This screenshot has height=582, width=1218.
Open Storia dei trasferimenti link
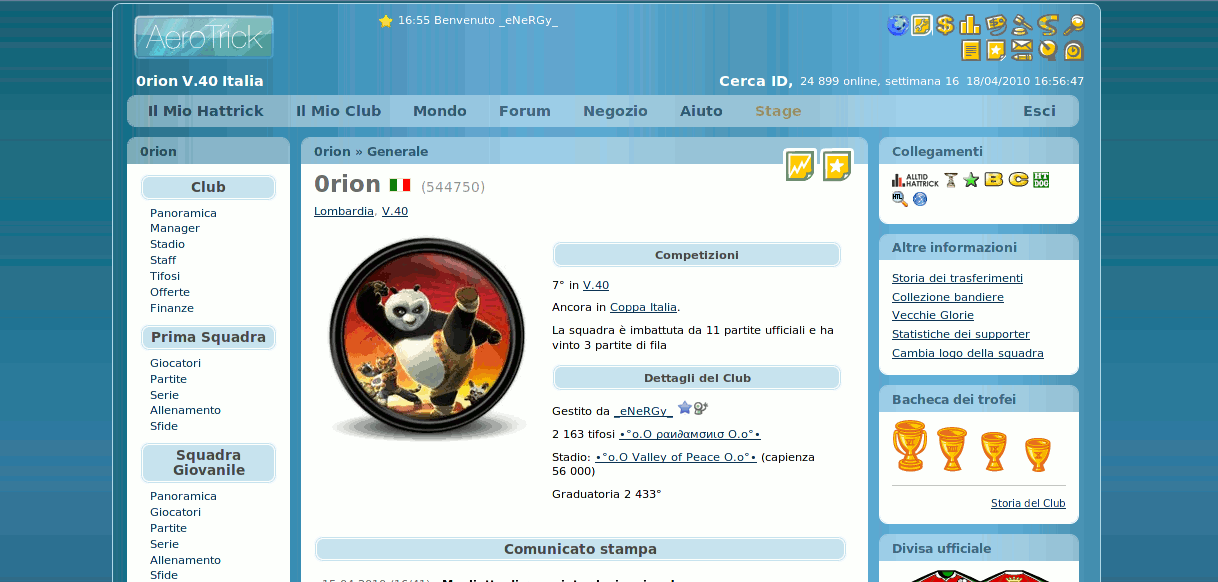pyautogui.click(x=957, y=278)
